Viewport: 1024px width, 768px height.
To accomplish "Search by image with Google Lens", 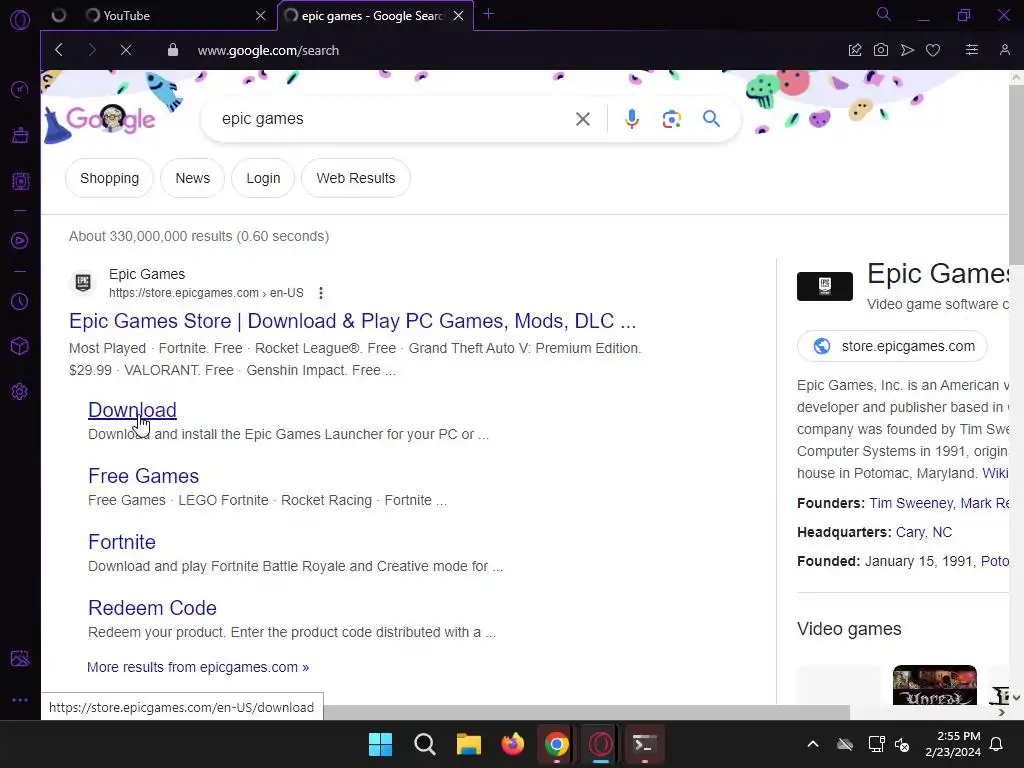I will coord(671,119).
